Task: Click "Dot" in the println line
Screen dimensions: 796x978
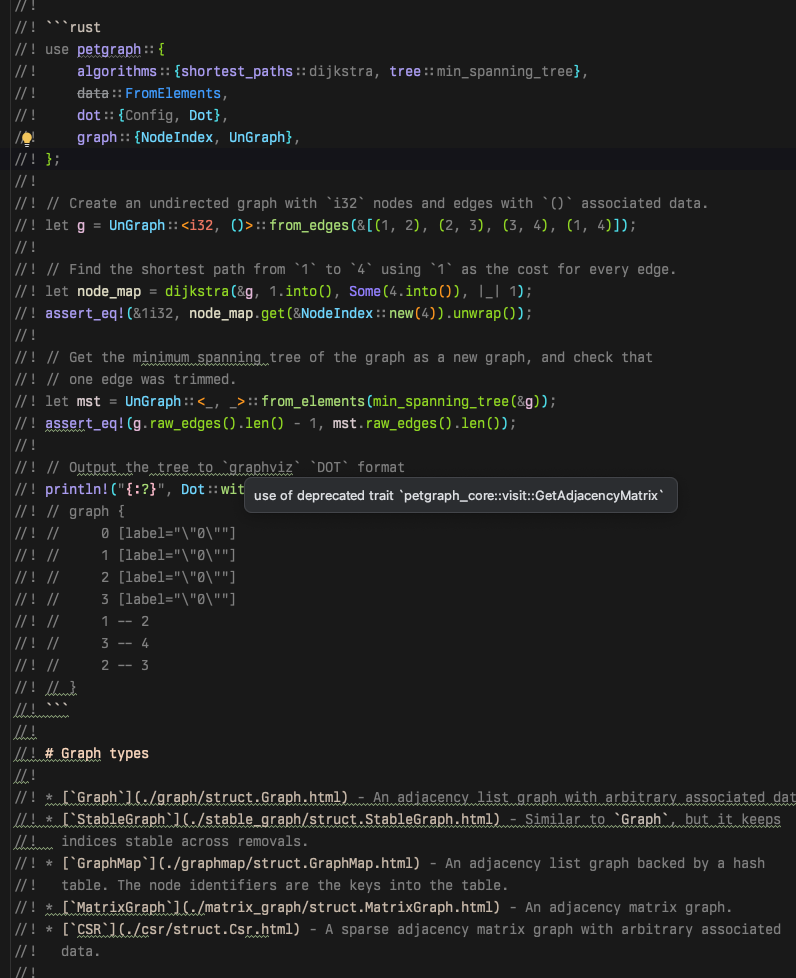Action: pyautogui.click(x=193, y=490)
